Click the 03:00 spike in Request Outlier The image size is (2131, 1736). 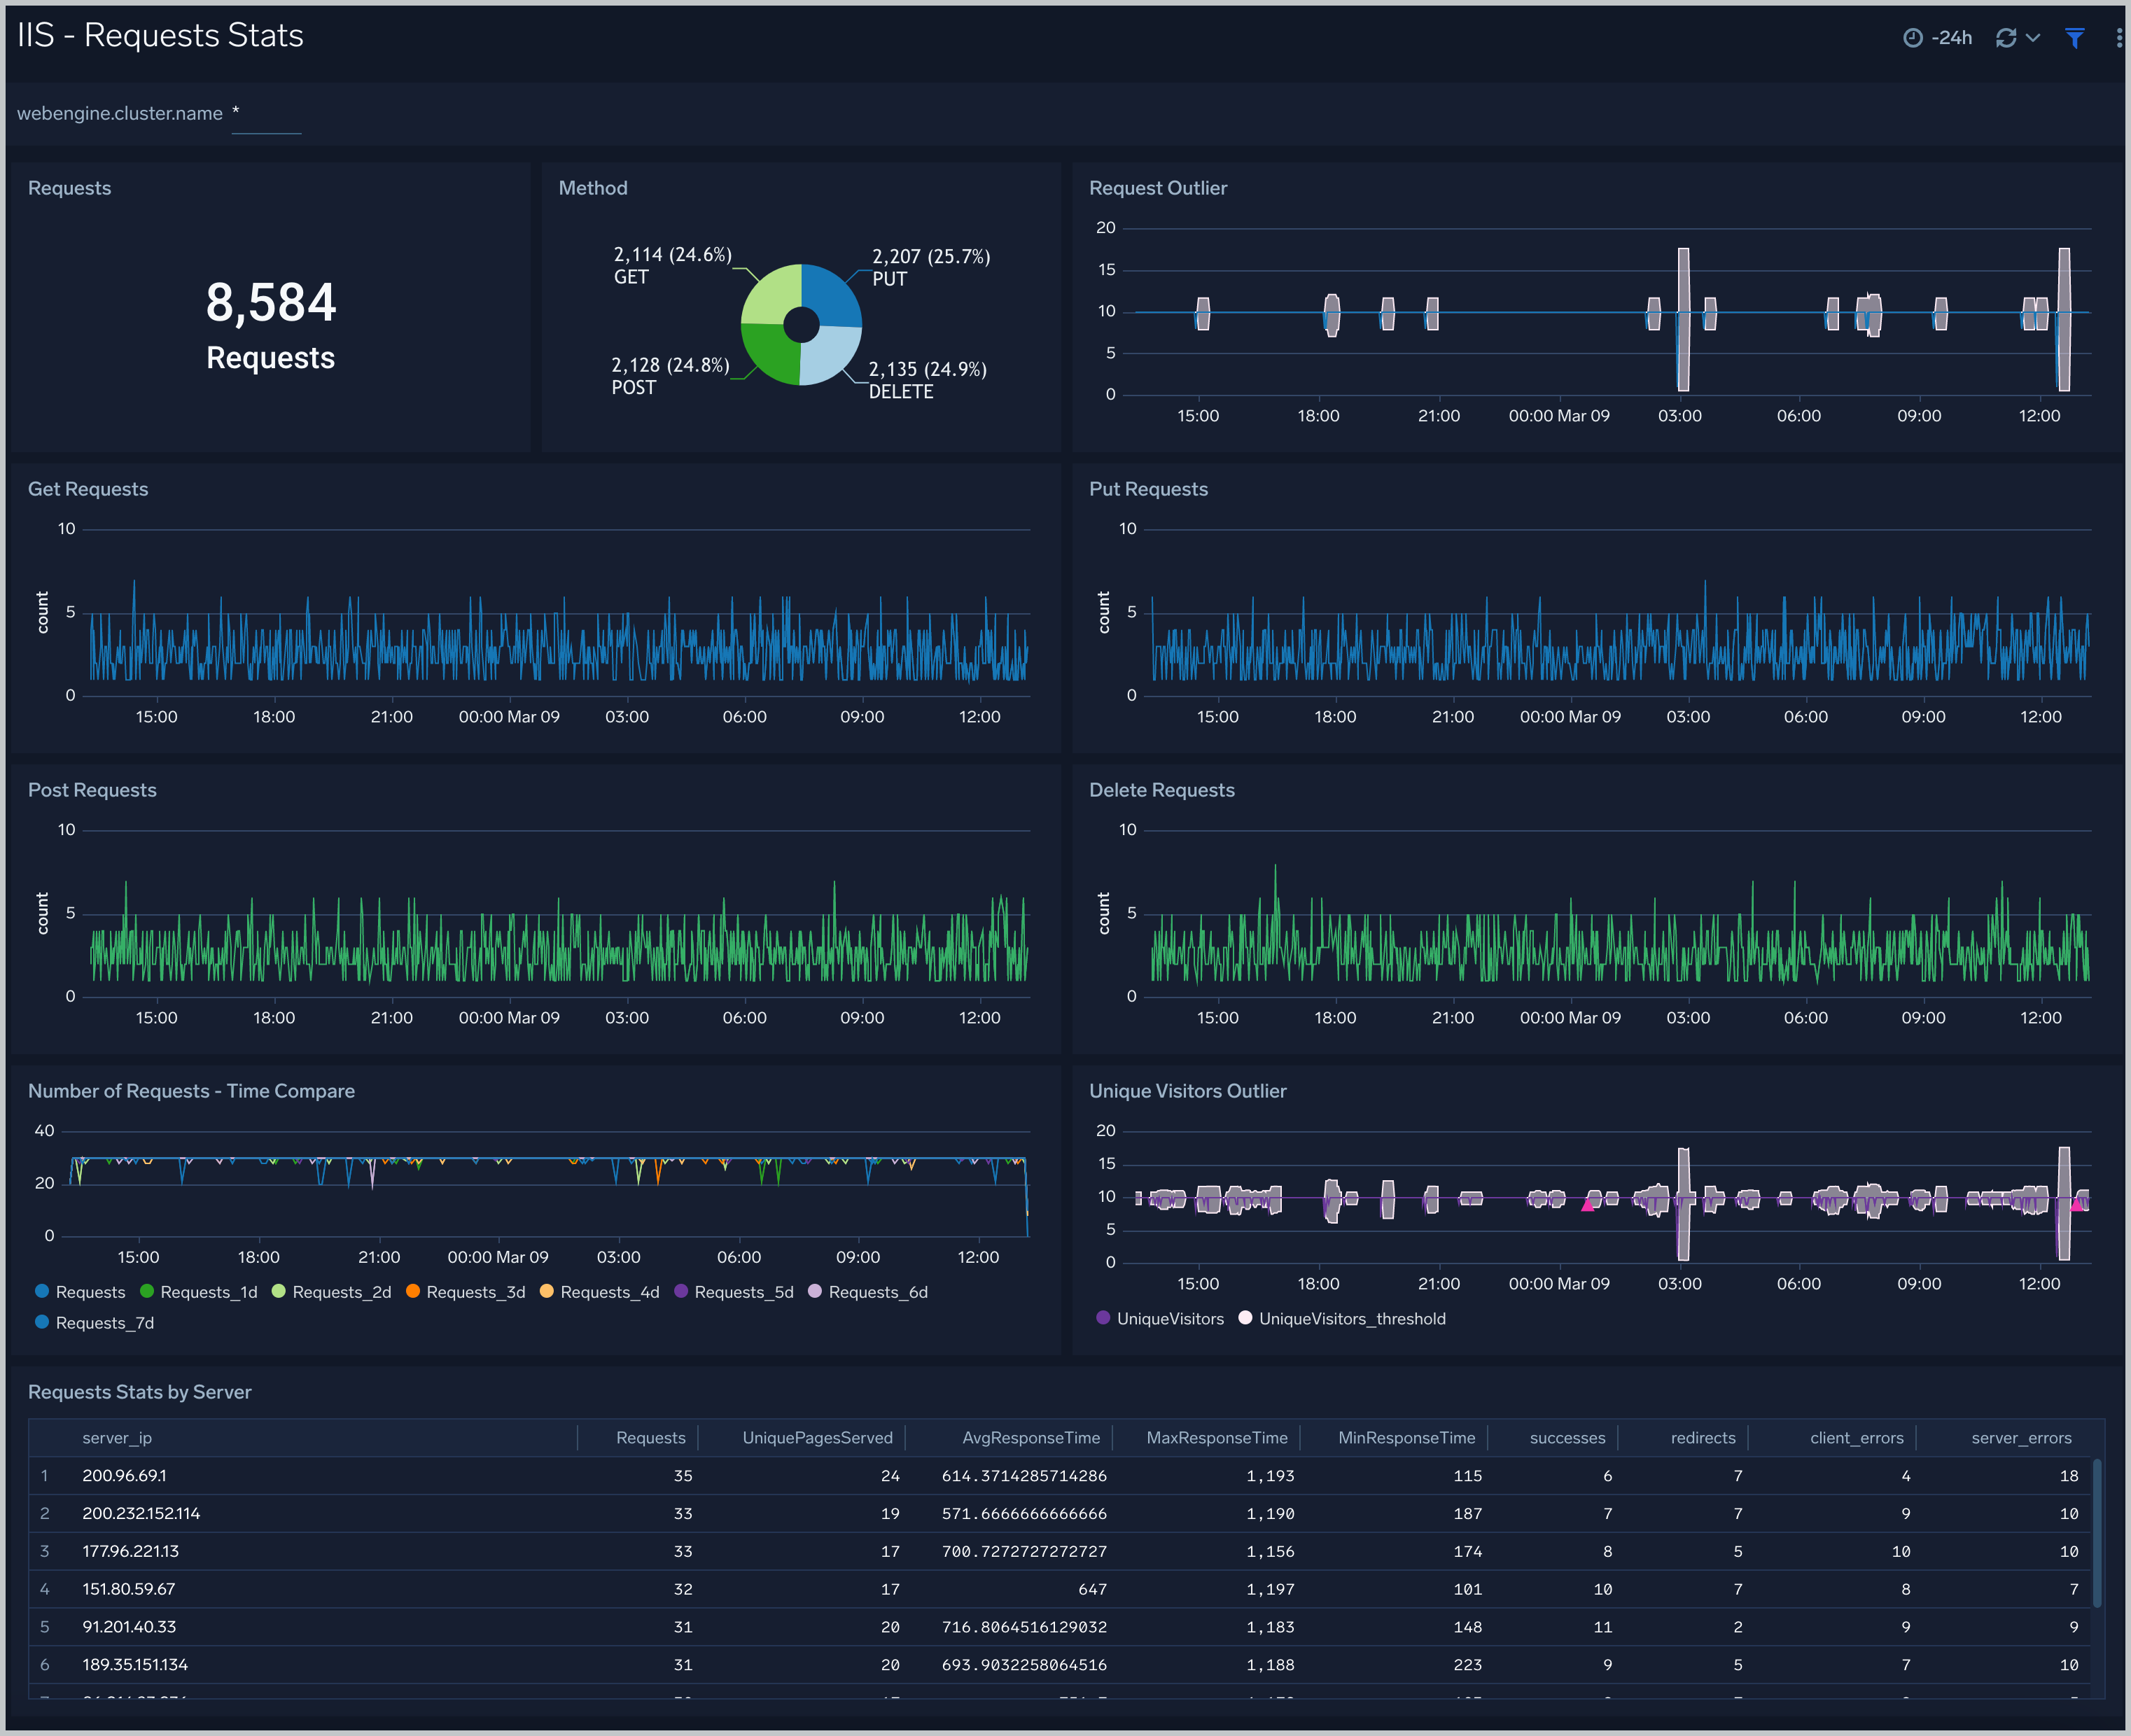(x=1683, y=319)
